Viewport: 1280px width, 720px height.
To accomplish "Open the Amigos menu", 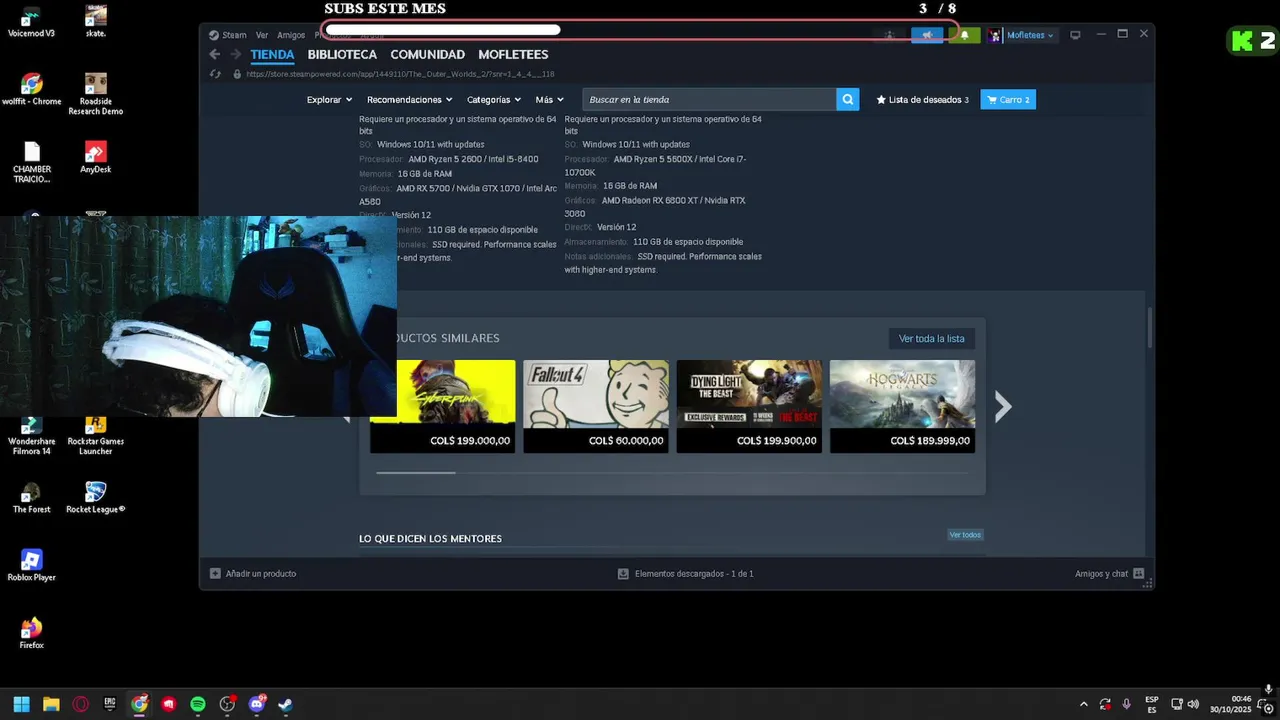I will [291, 35].
